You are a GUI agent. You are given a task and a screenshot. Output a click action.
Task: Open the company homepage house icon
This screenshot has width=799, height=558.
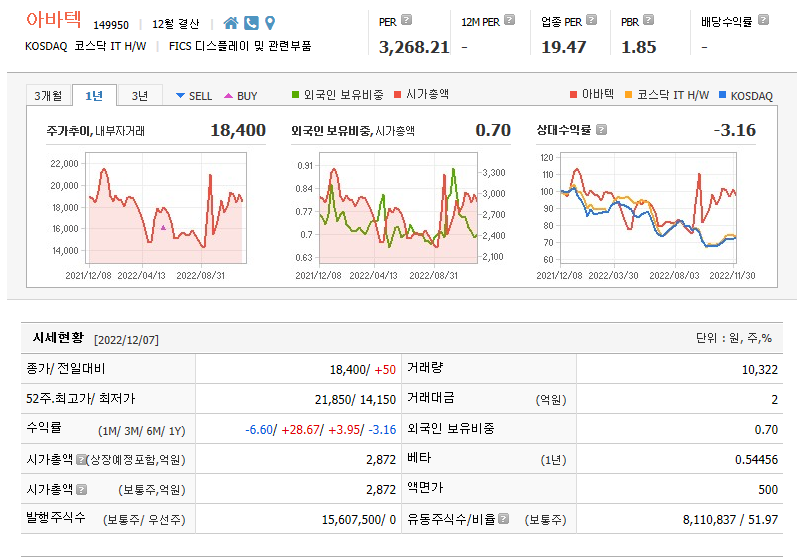[231, 23]
